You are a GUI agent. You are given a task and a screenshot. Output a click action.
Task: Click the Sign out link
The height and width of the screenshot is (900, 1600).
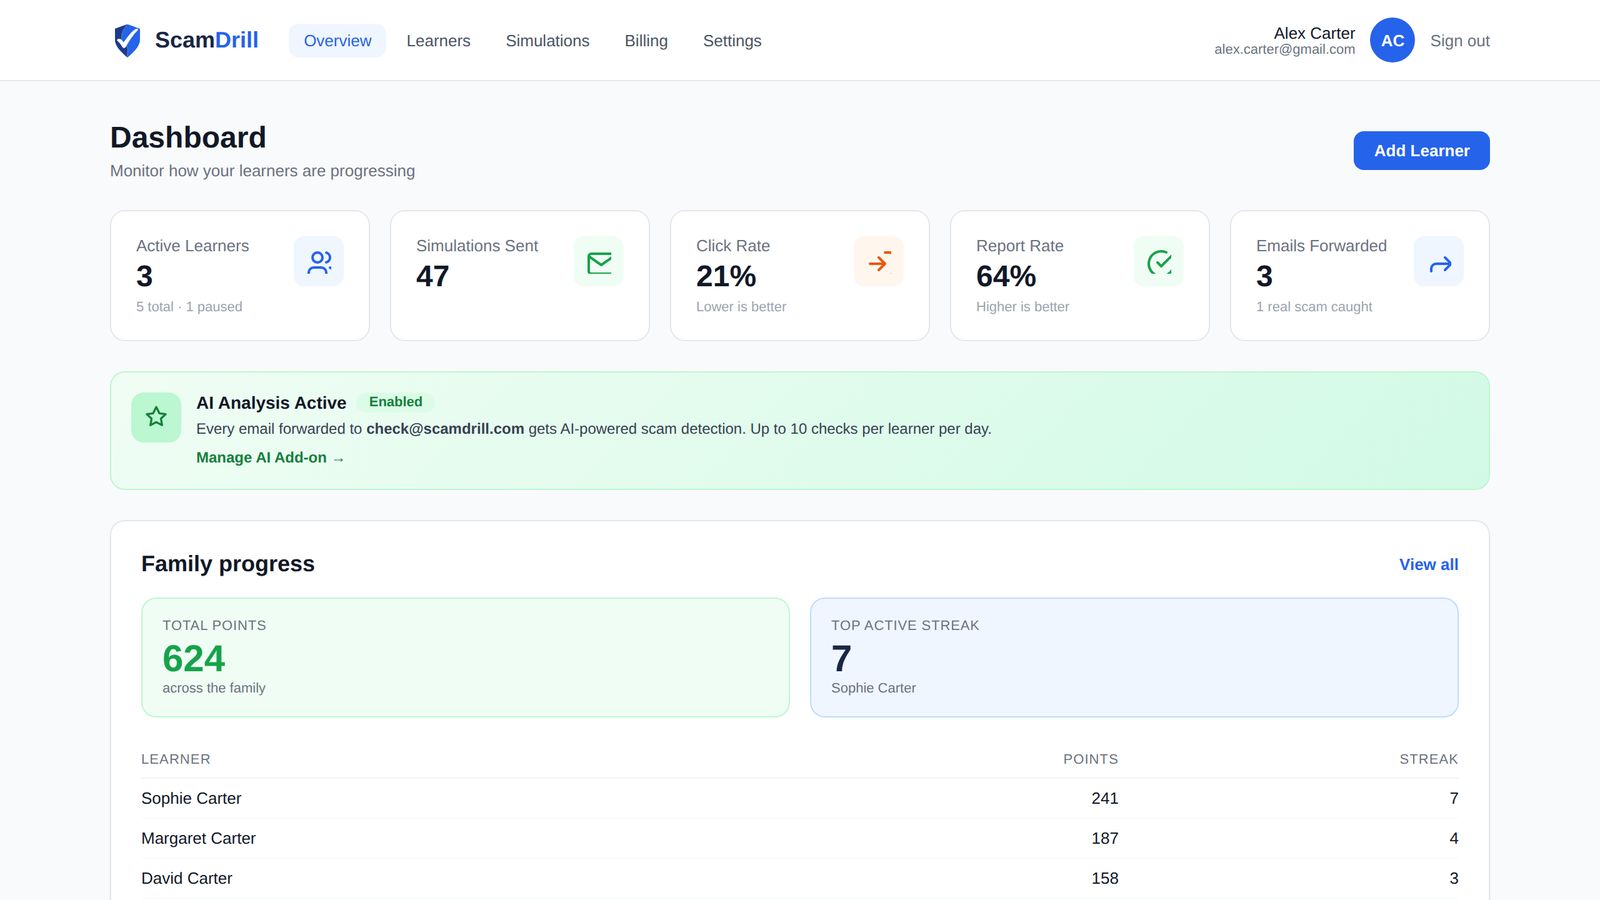tap(1459, 41)
